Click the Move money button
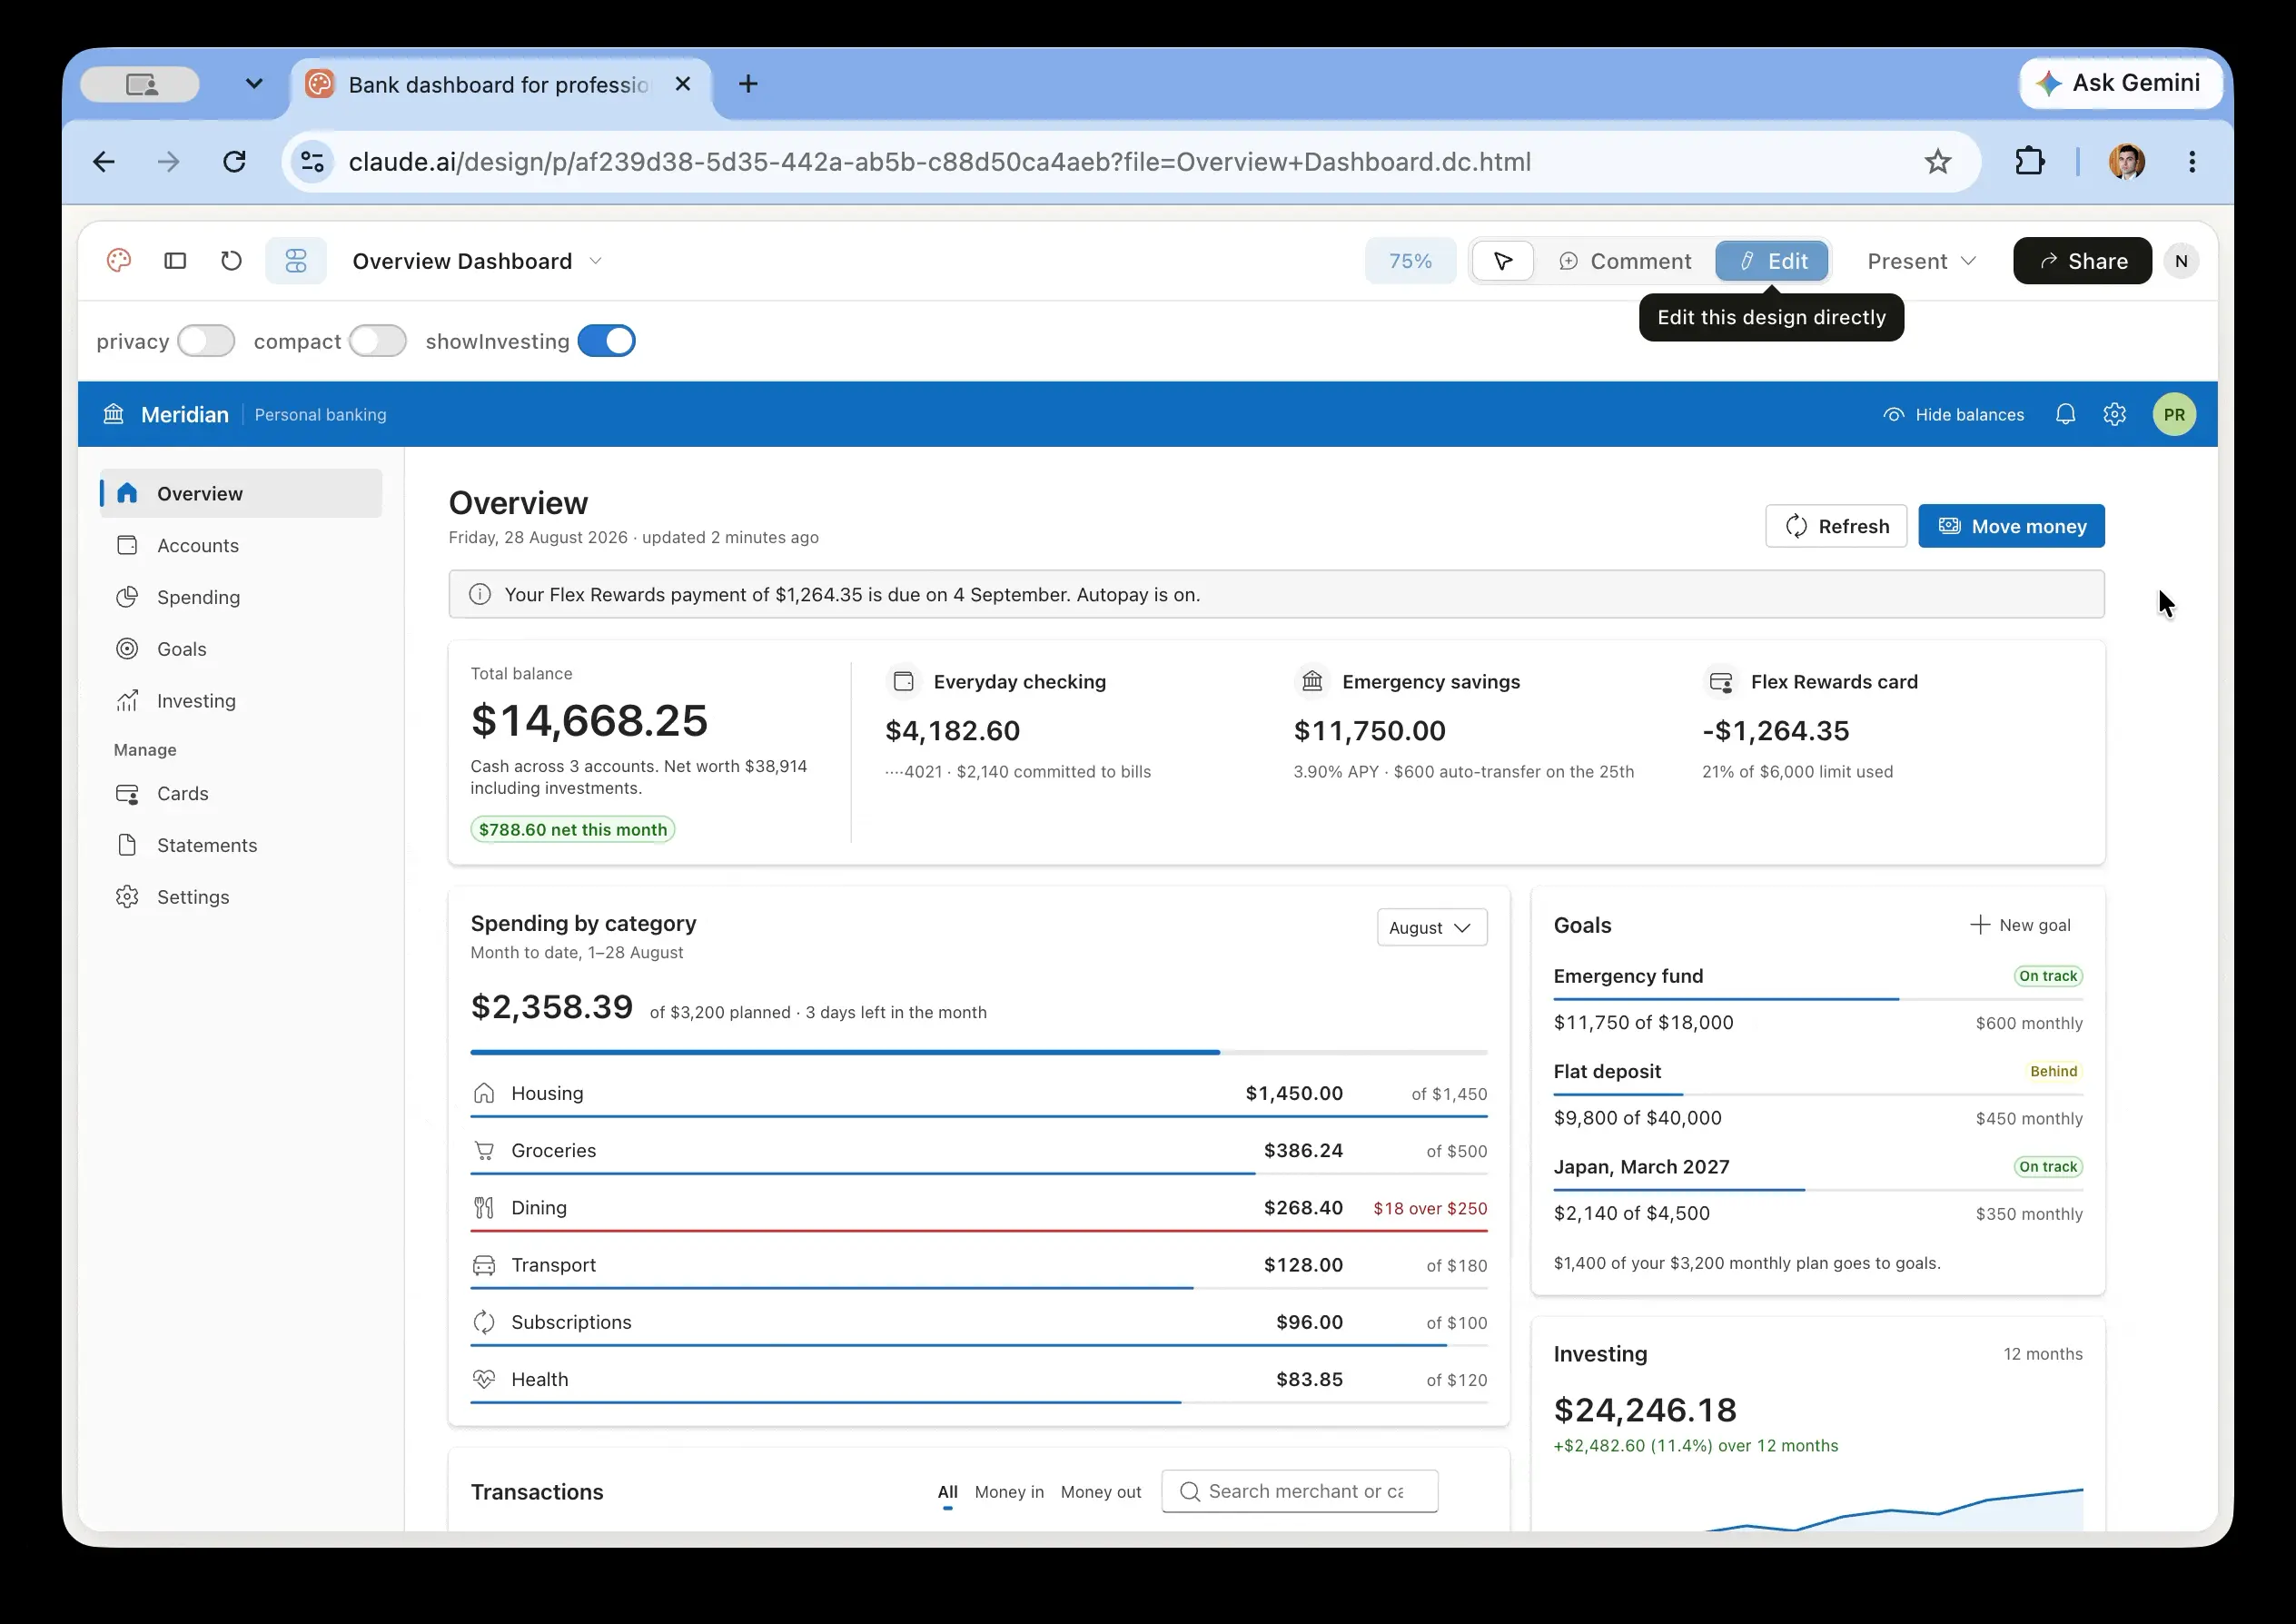This screenshot has width=2296, height=1624. [x=2011, y=526]
